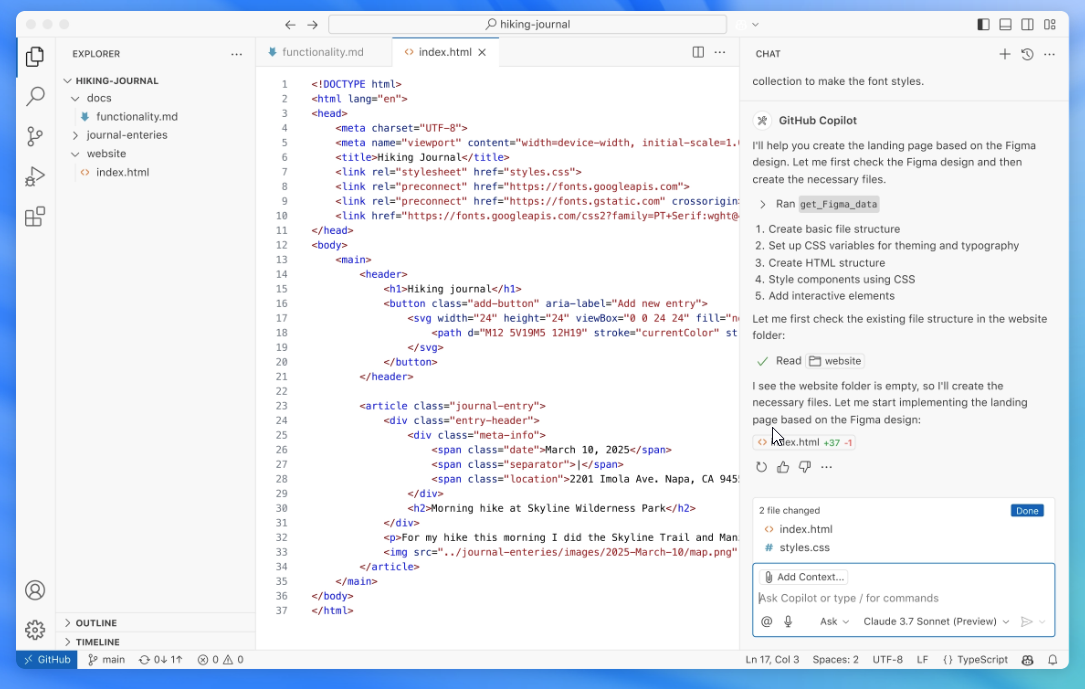The width and height of the screenshot is (1085, 689).
Task: Open the Accounts menu icon
Action: (35, 590)
